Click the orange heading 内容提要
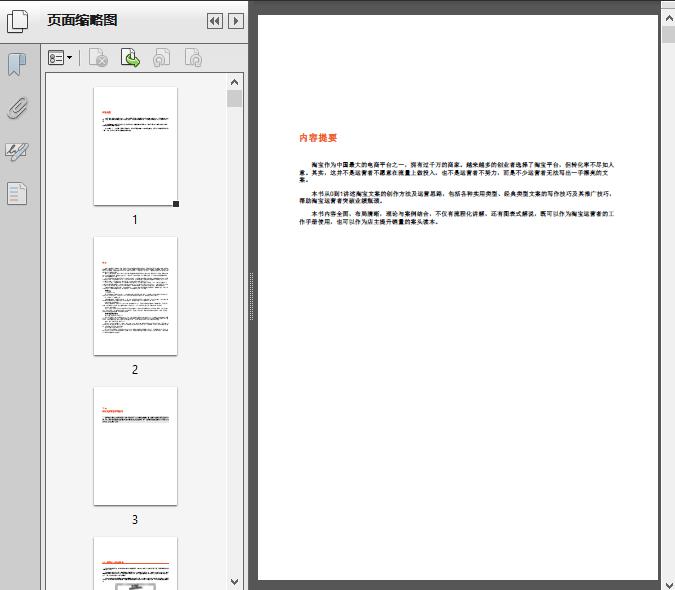Viewport: 675px width, 590px height. [318, 138]
